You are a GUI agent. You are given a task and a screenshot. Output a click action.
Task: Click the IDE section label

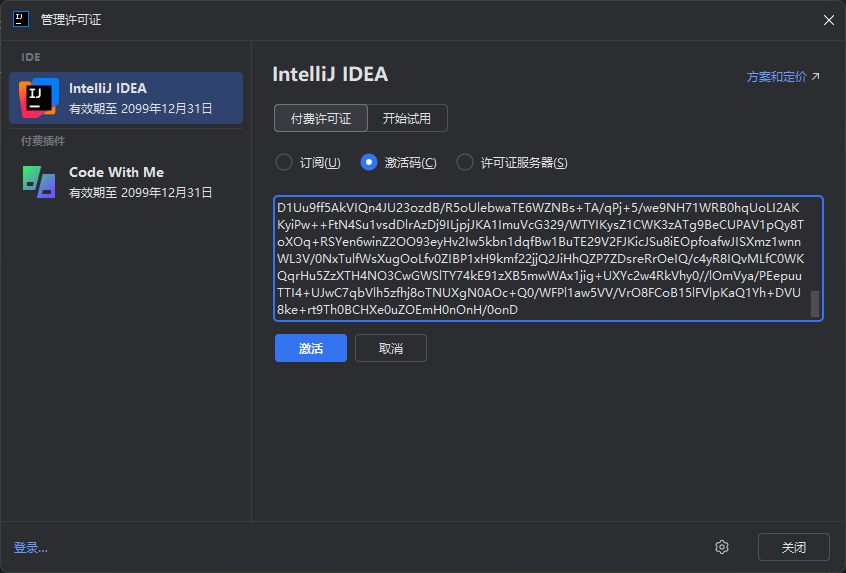(x=31, y=57)
